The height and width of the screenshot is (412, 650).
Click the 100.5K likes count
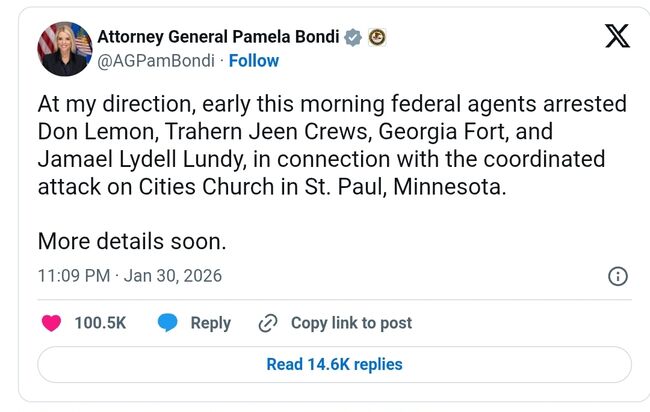(100, 323)
